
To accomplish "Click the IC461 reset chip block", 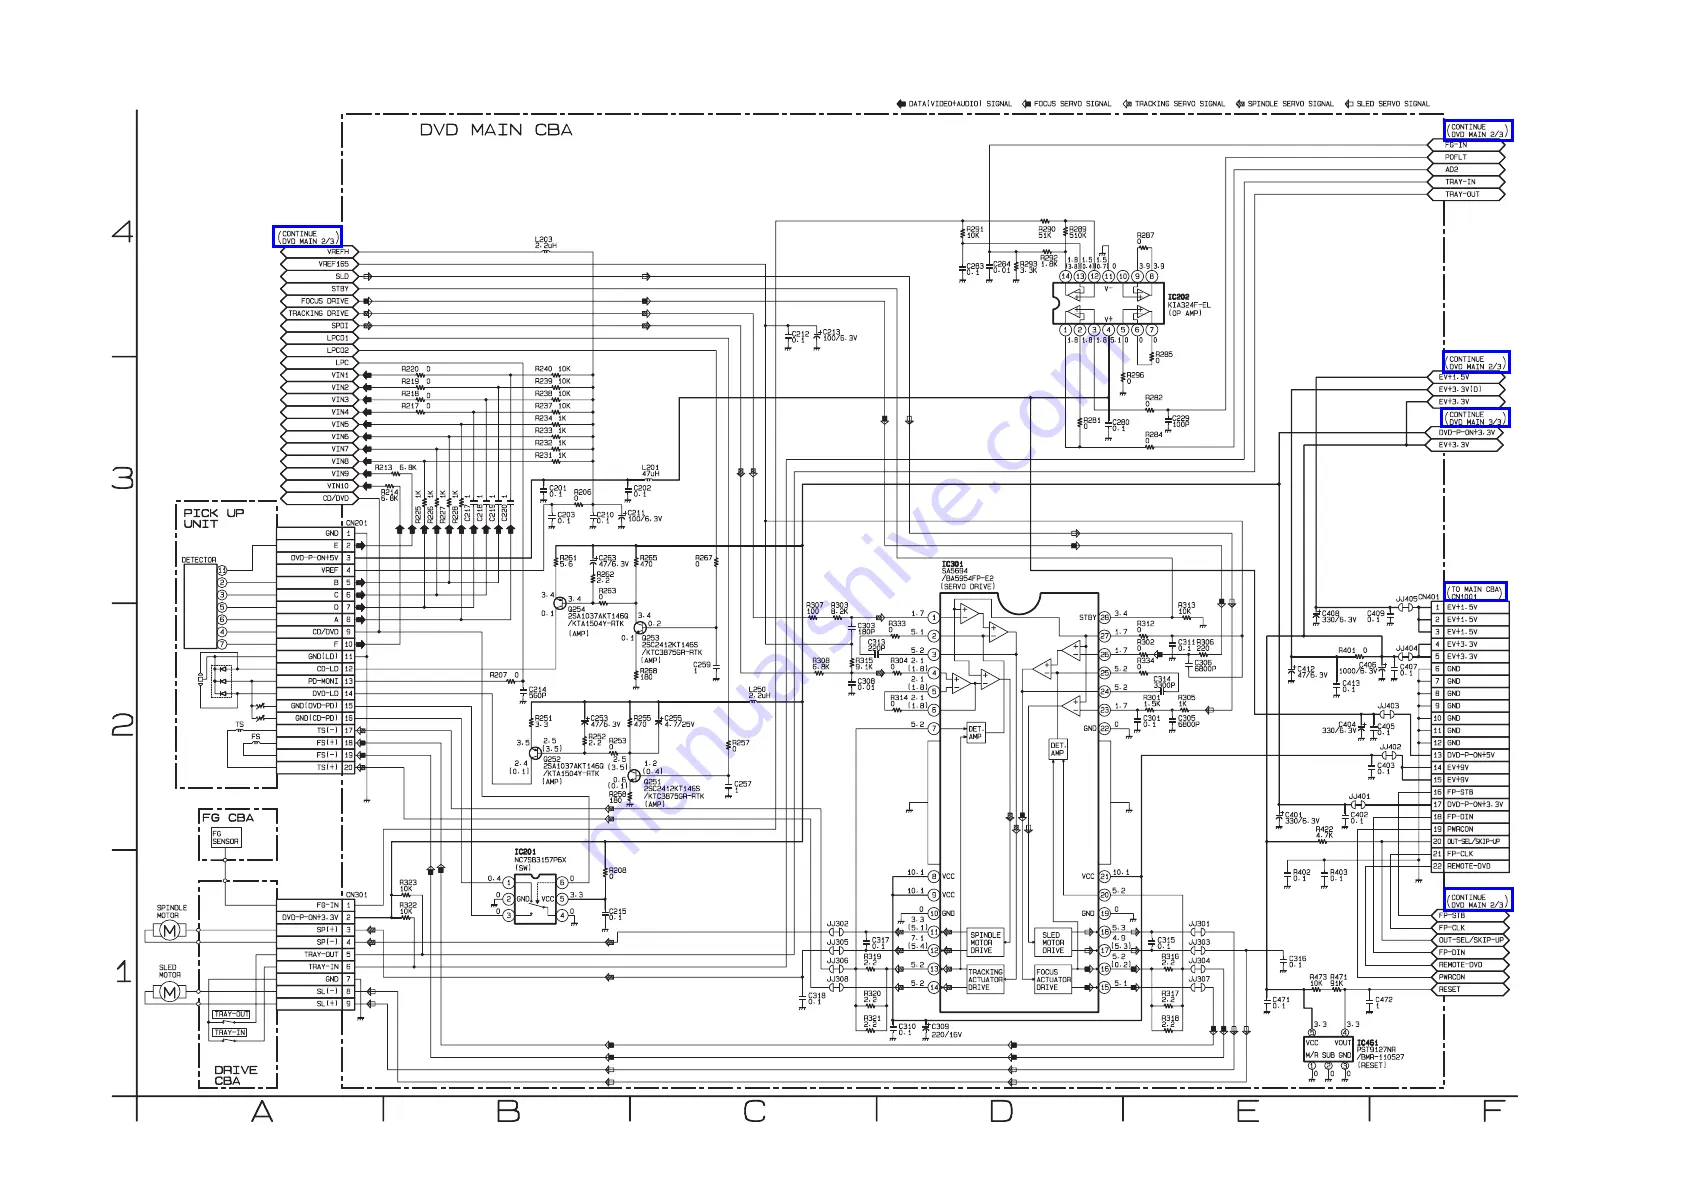I will tap(1328, 1049).
